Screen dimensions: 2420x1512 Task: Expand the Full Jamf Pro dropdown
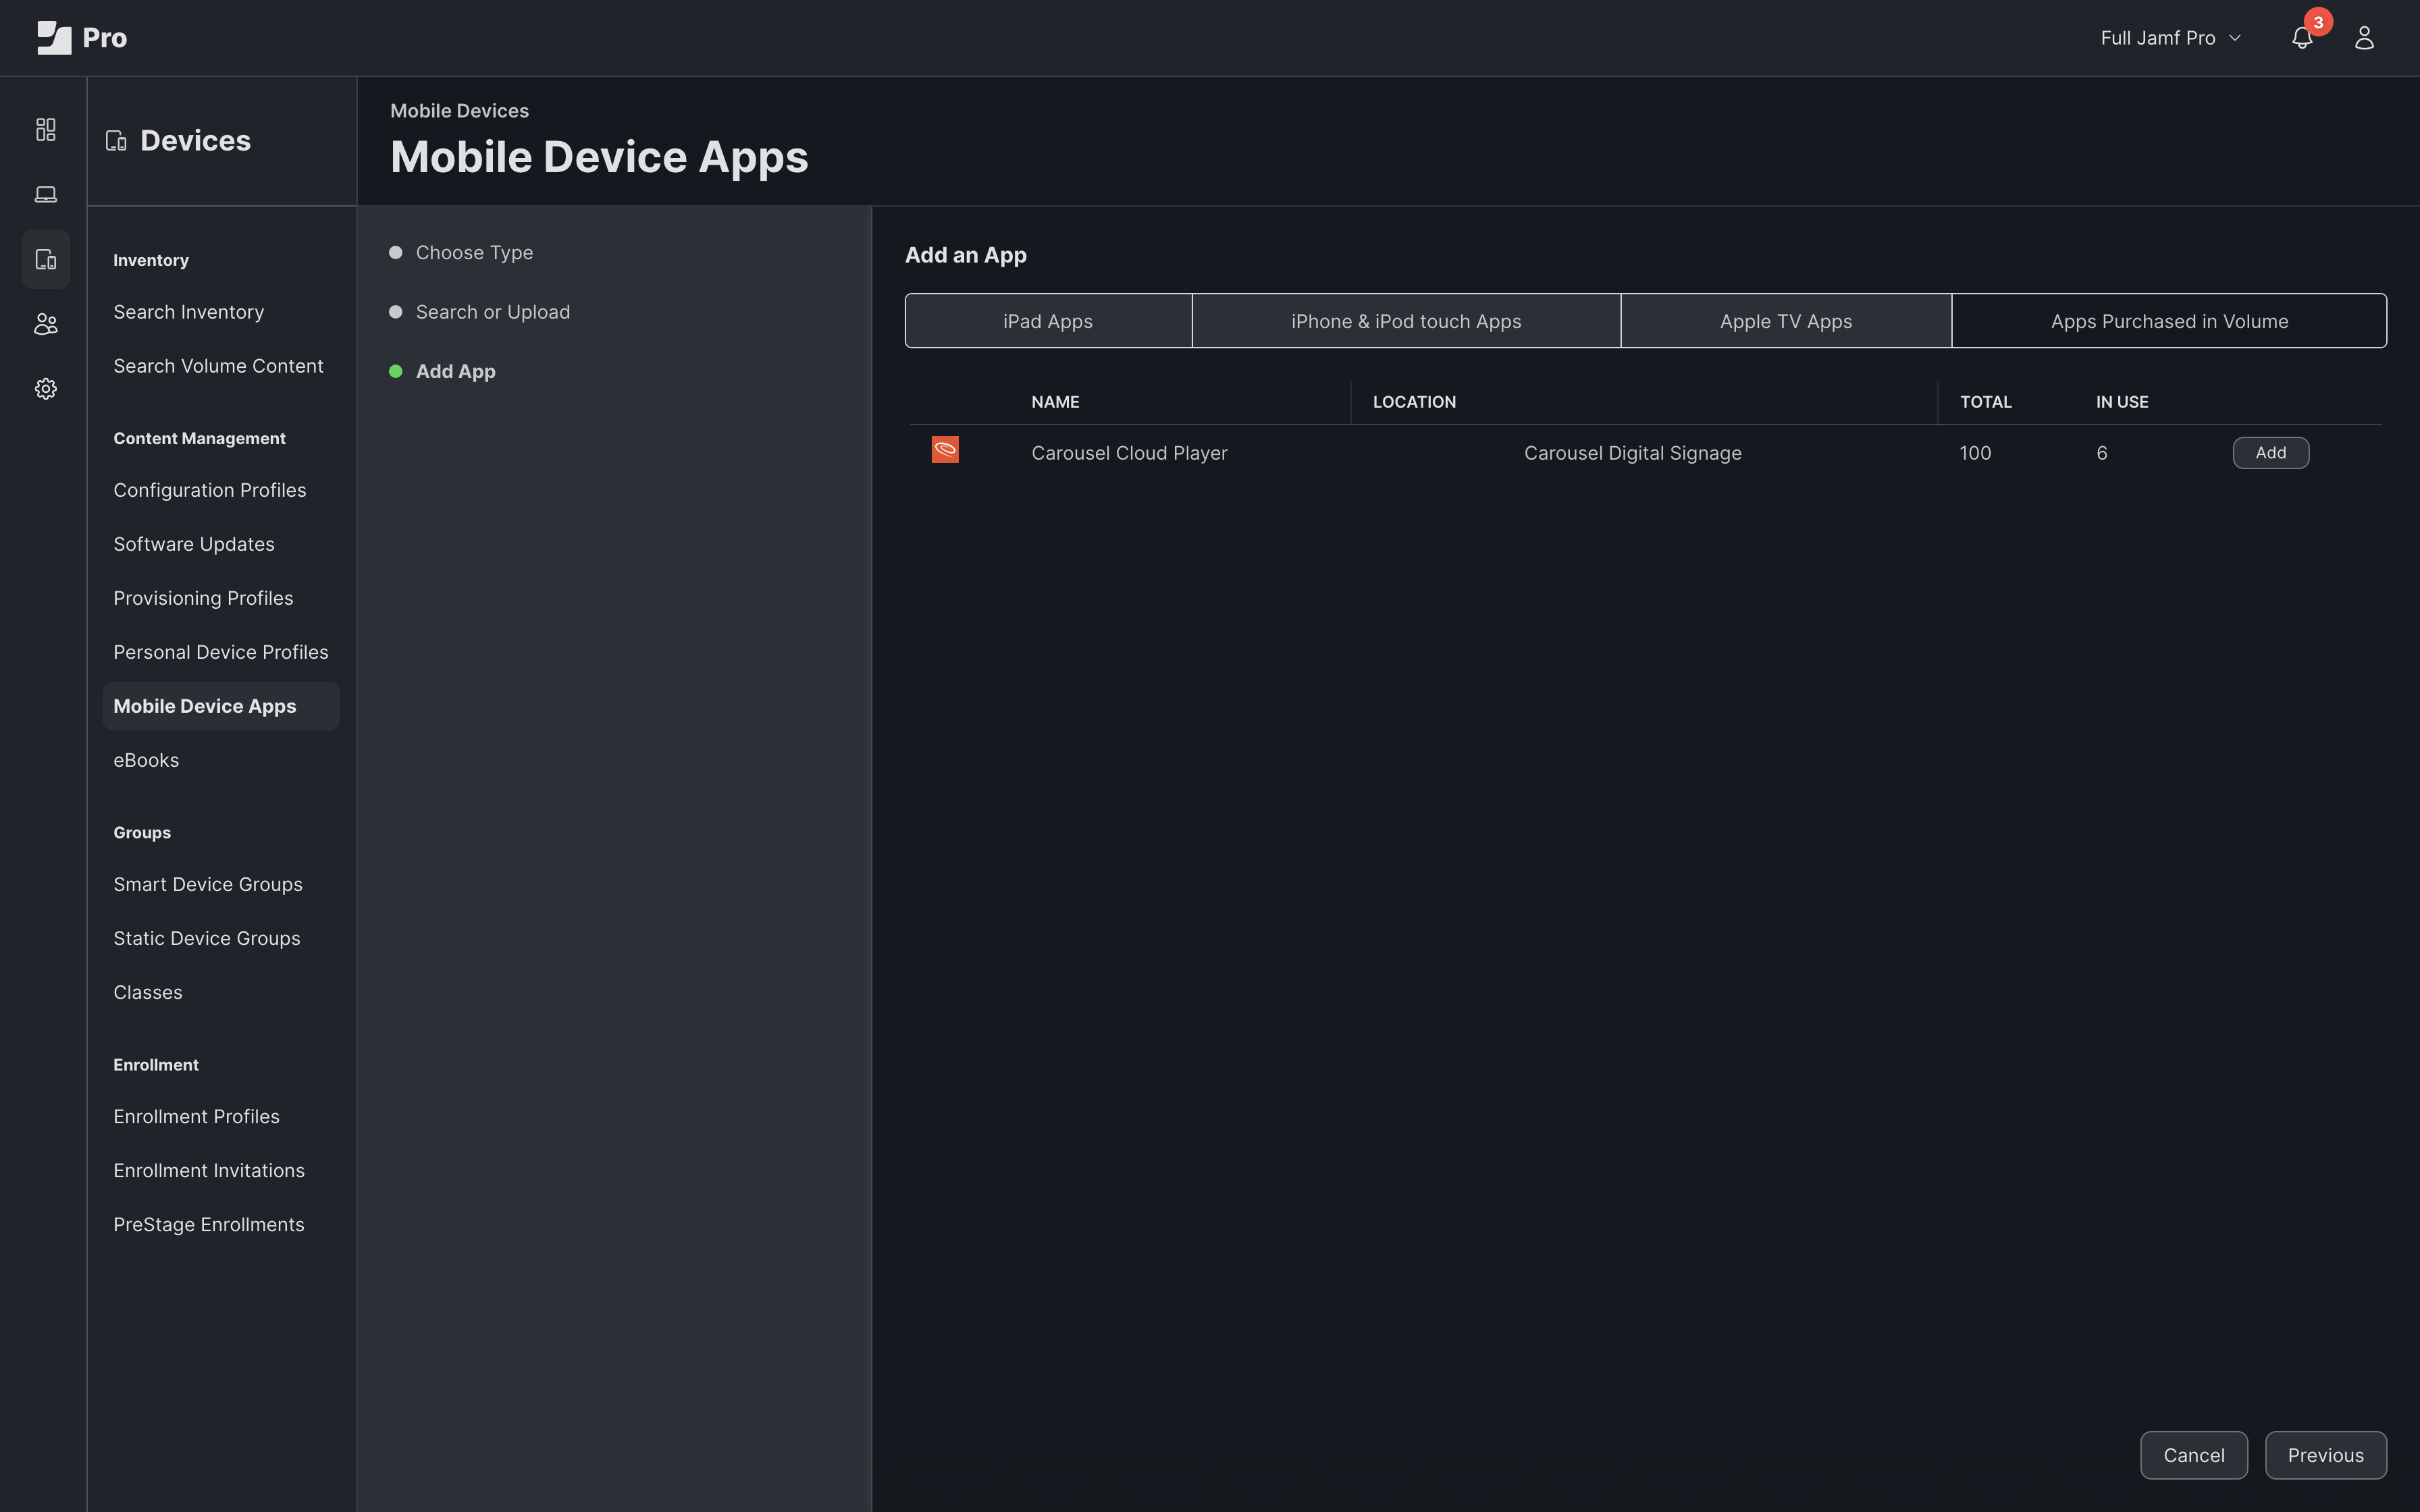[x=2170, y=38]
